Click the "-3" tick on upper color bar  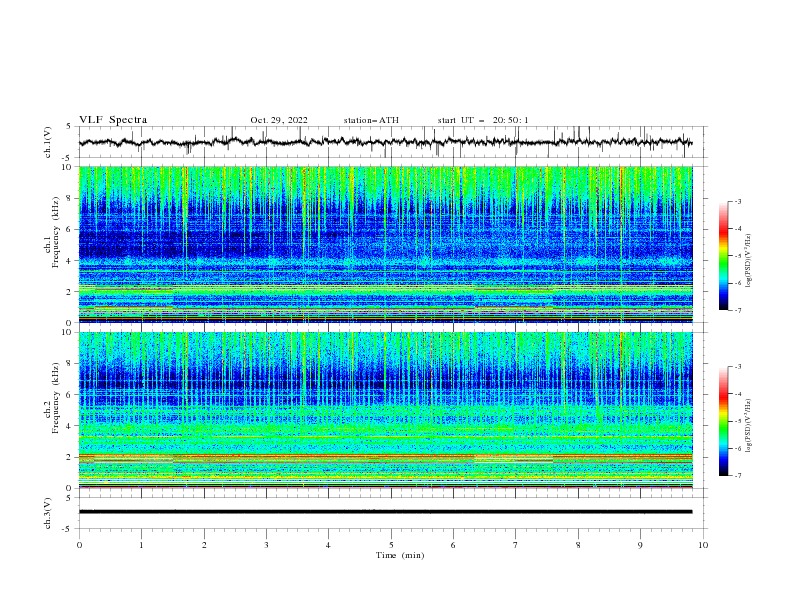click(x=738, y=201)
